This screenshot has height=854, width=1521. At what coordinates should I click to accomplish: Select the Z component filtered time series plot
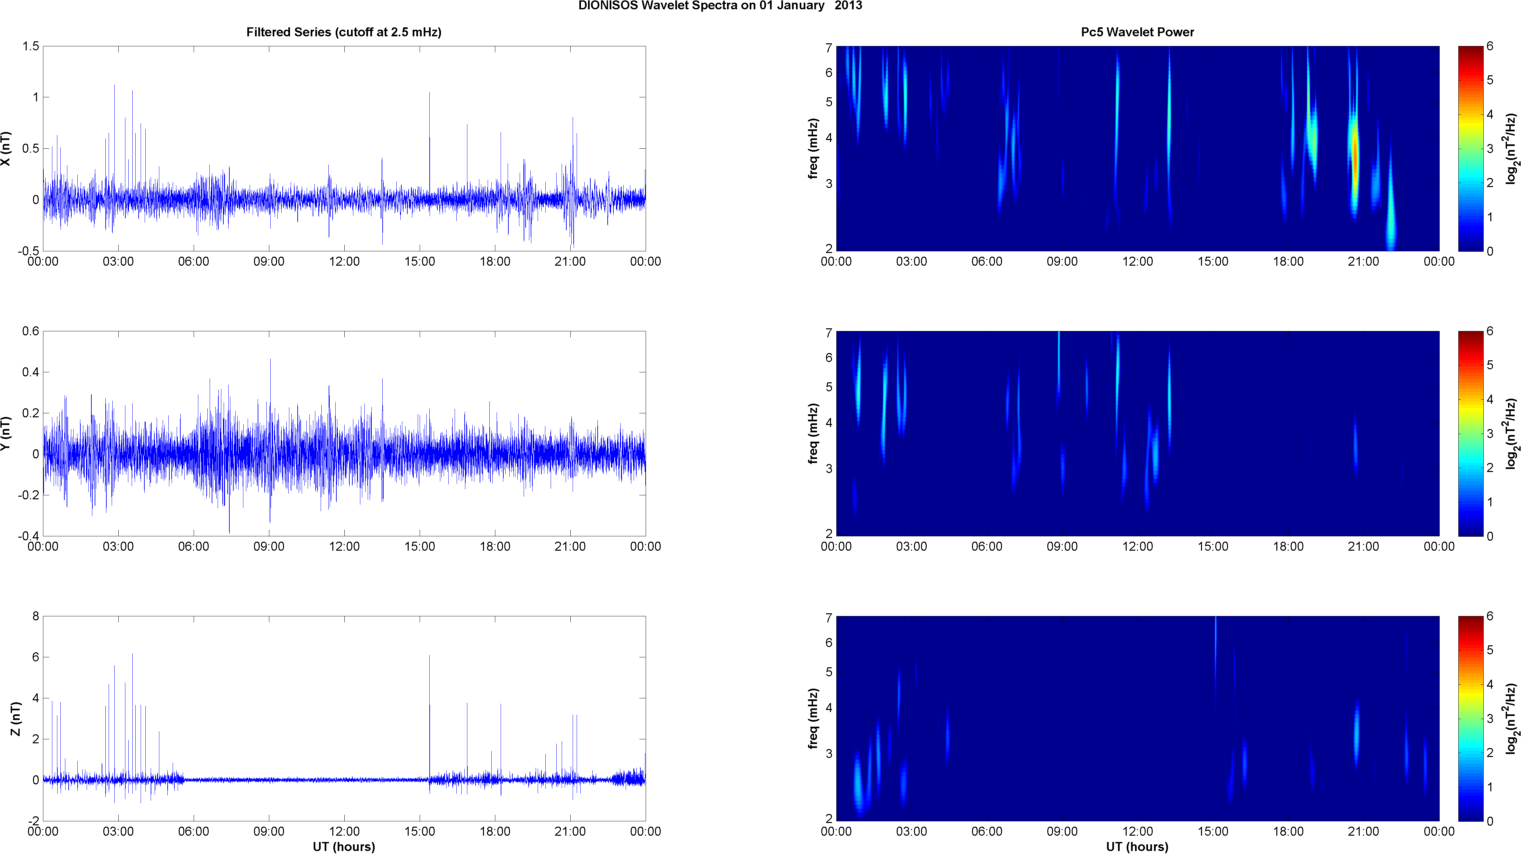(344, 719)
